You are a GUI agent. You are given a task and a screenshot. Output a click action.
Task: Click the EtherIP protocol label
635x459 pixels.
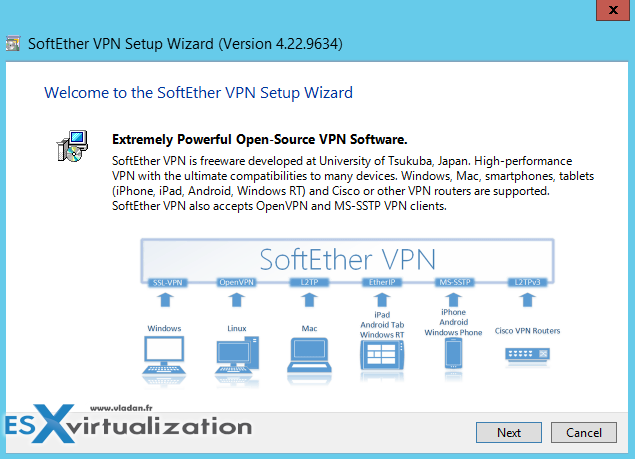[x=382, y=282]
